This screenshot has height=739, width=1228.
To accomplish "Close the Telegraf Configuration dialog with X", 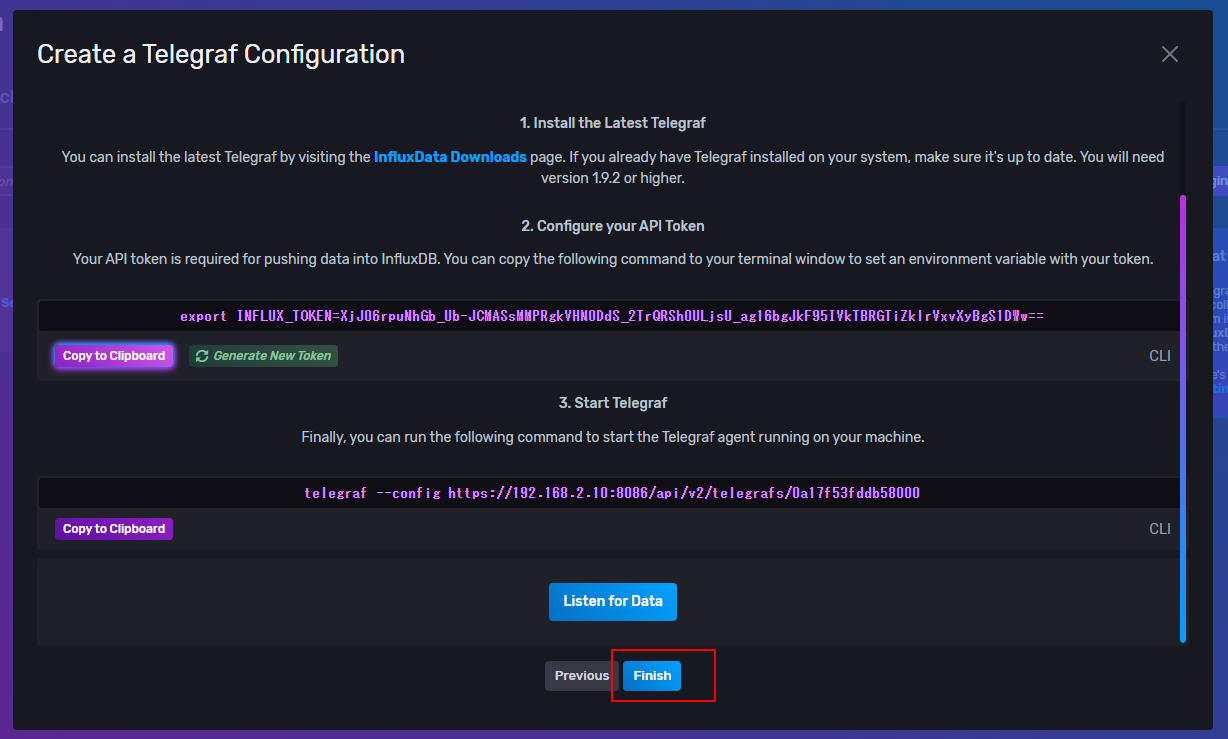I will 1169,54.
